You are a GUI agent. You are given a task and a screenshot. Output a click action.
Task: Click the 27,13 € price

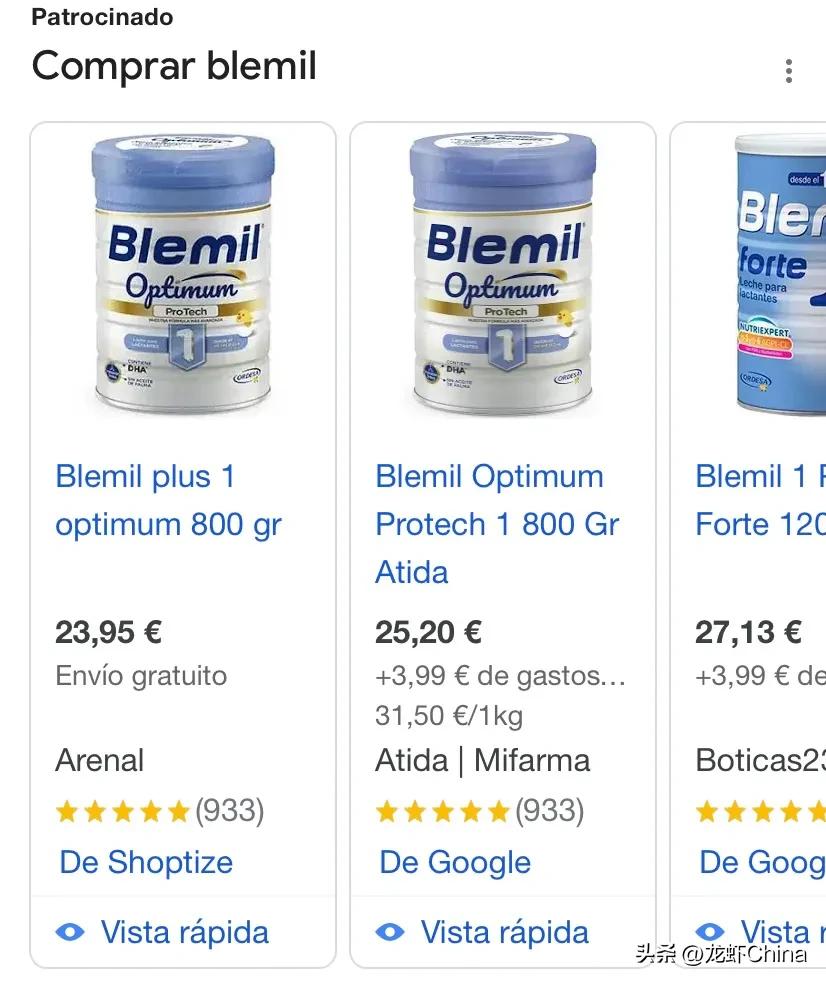click(x=749, y=632)
